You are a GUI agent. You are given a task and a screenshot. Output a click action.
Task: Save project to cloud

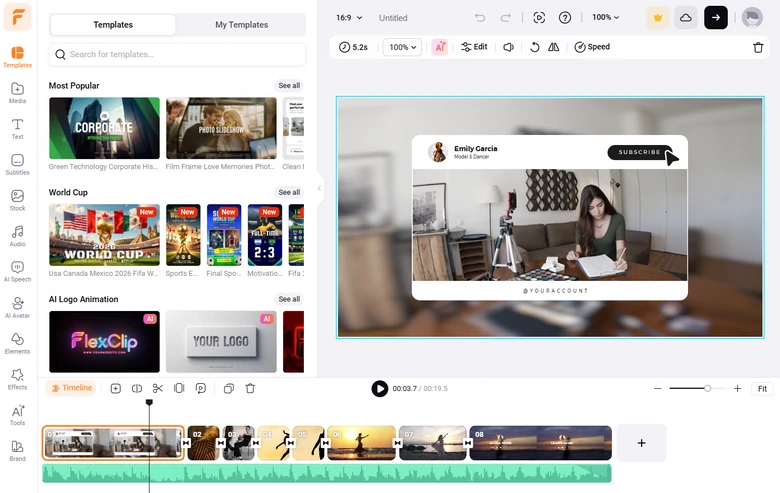(x=685, y=18)
